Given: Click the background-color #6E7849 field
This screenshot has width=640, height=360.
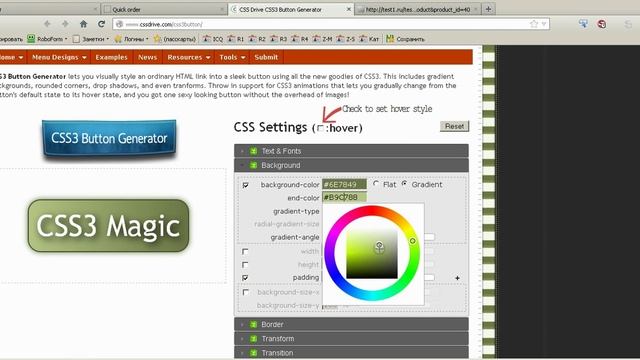Looking at the screenshot, I should (x=344, y=184).
